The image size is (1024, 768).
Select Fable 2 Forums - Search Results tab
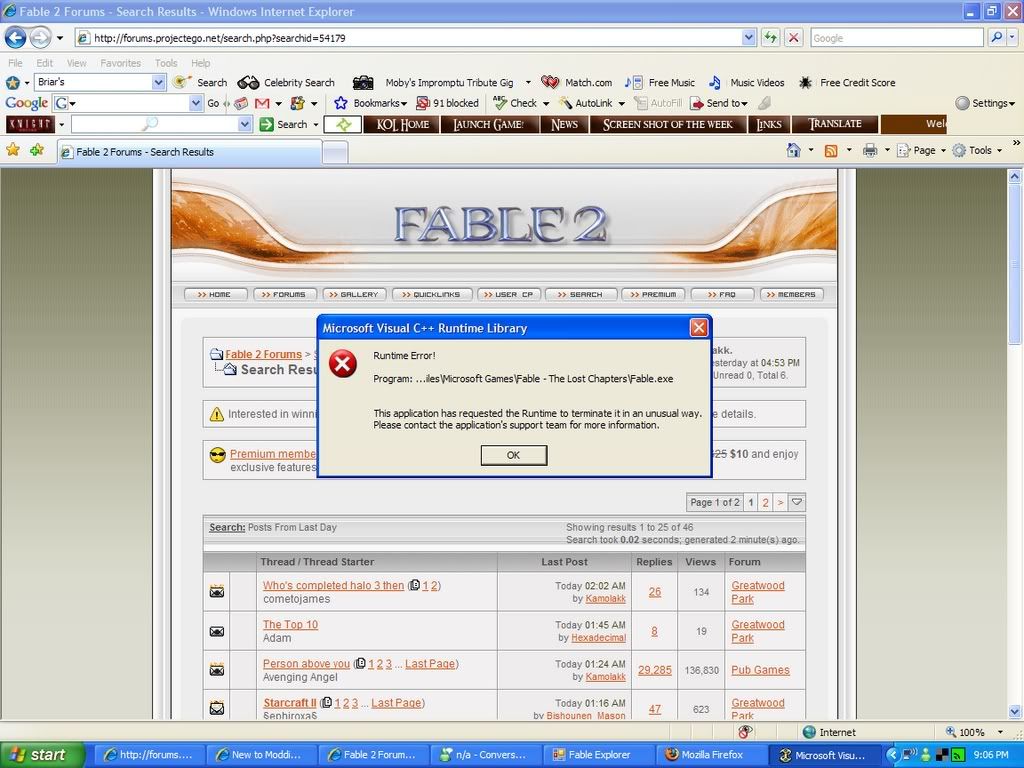click(189, 152)
